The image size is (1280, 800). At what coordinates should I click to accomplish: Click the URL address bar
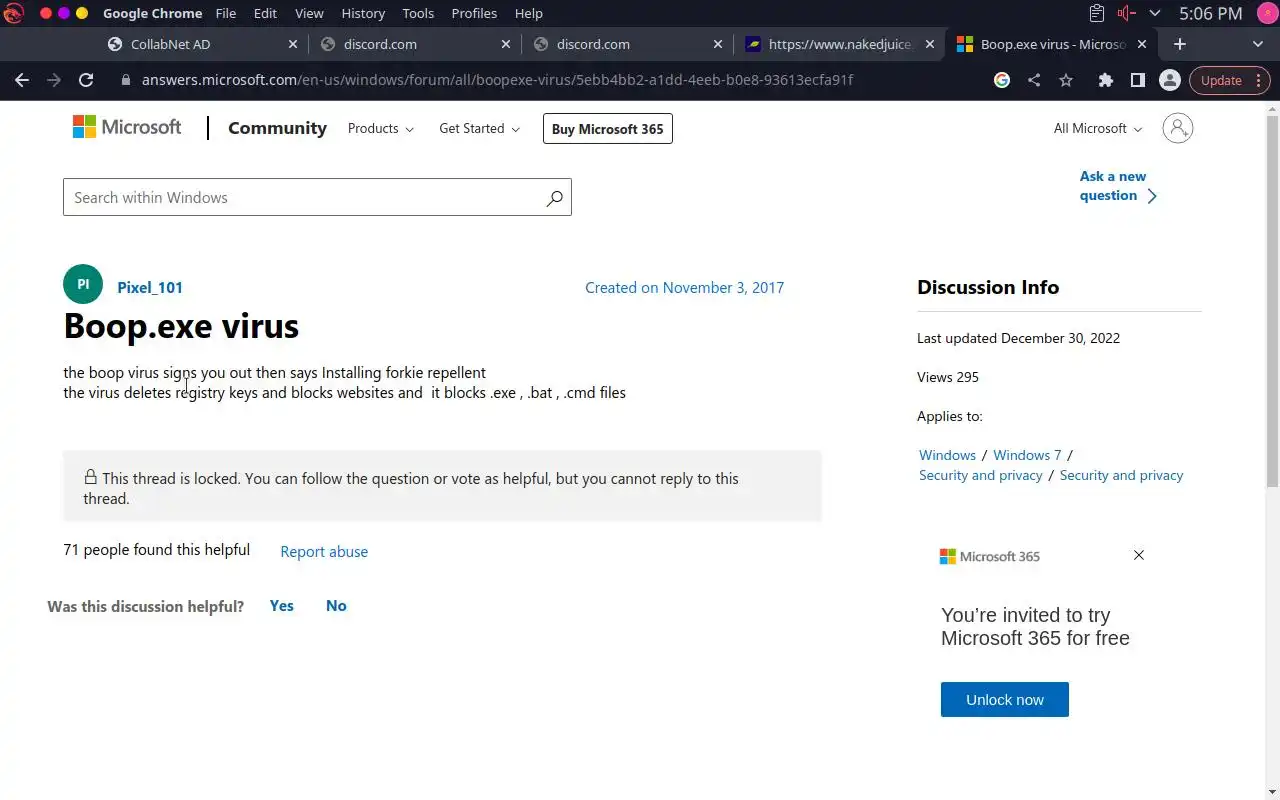coord(498,80)
